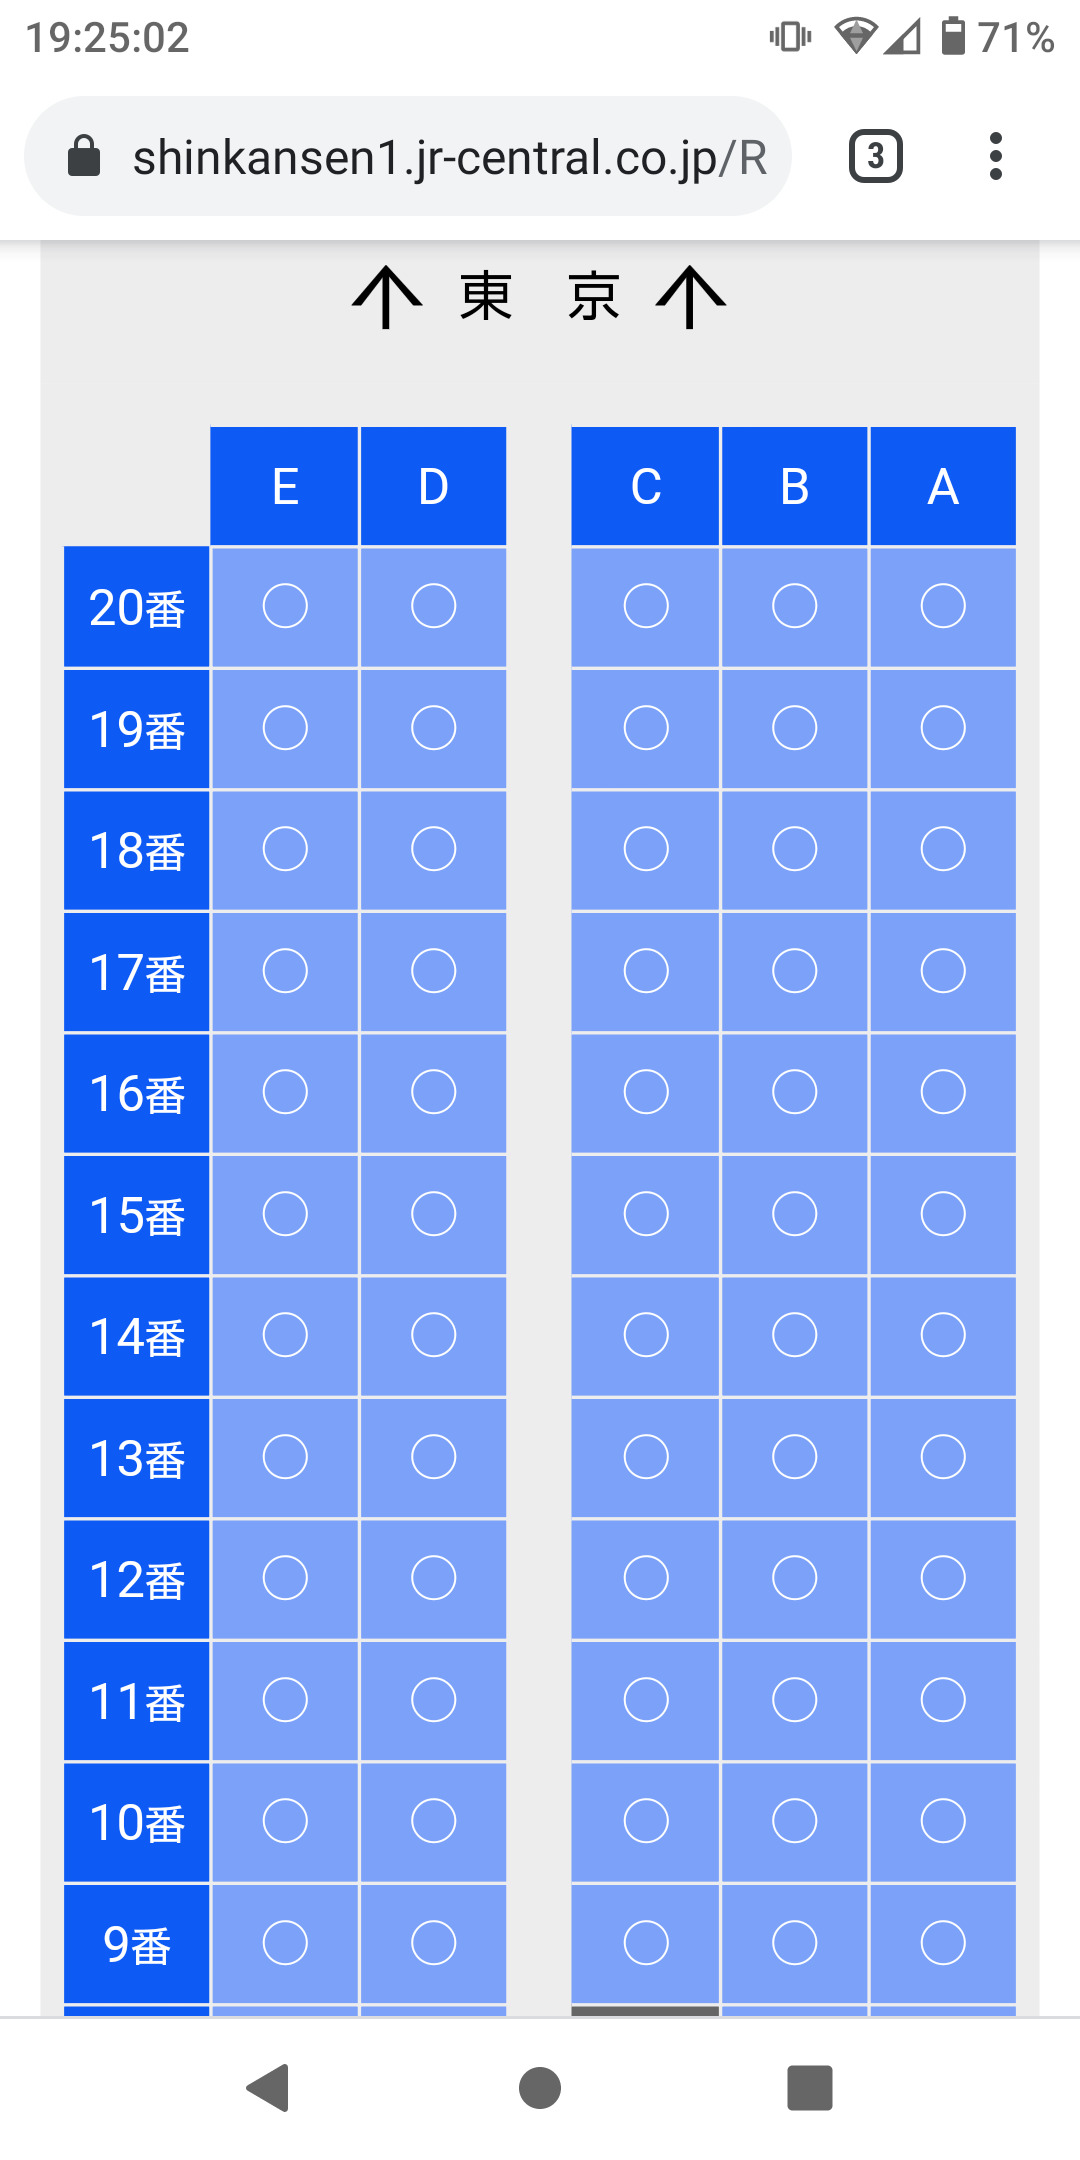
Task: Tap the column E header
Action: click(285, 487)
